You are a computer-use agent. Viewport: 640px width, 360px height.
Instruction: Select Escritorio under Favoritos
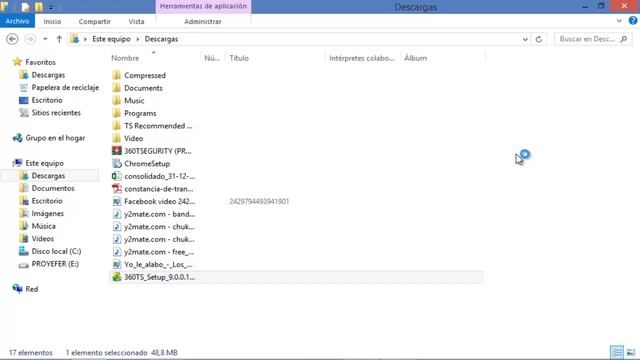47,100
